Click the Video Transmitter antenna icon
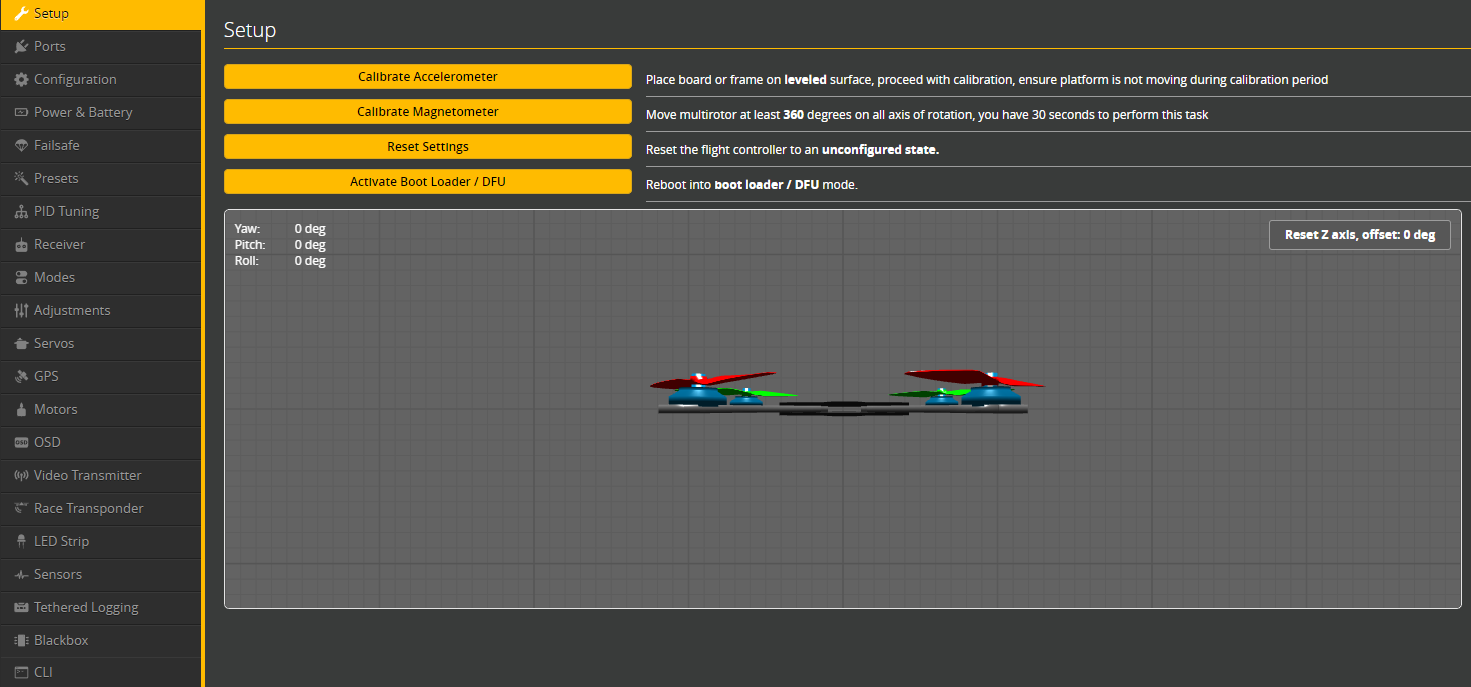 [21, 476]
